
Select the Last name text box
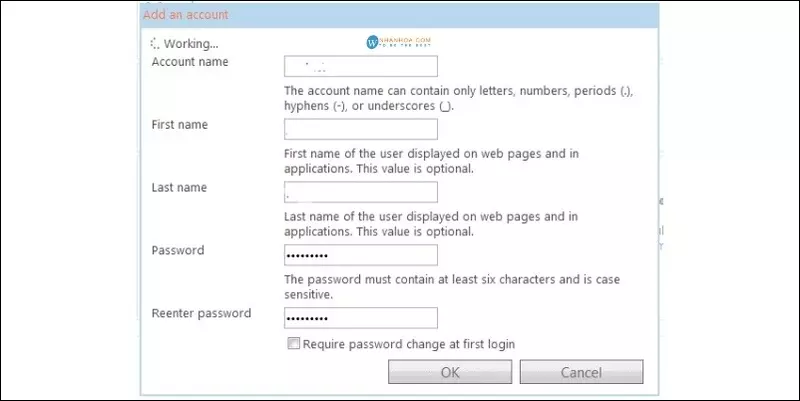[361, 192]
